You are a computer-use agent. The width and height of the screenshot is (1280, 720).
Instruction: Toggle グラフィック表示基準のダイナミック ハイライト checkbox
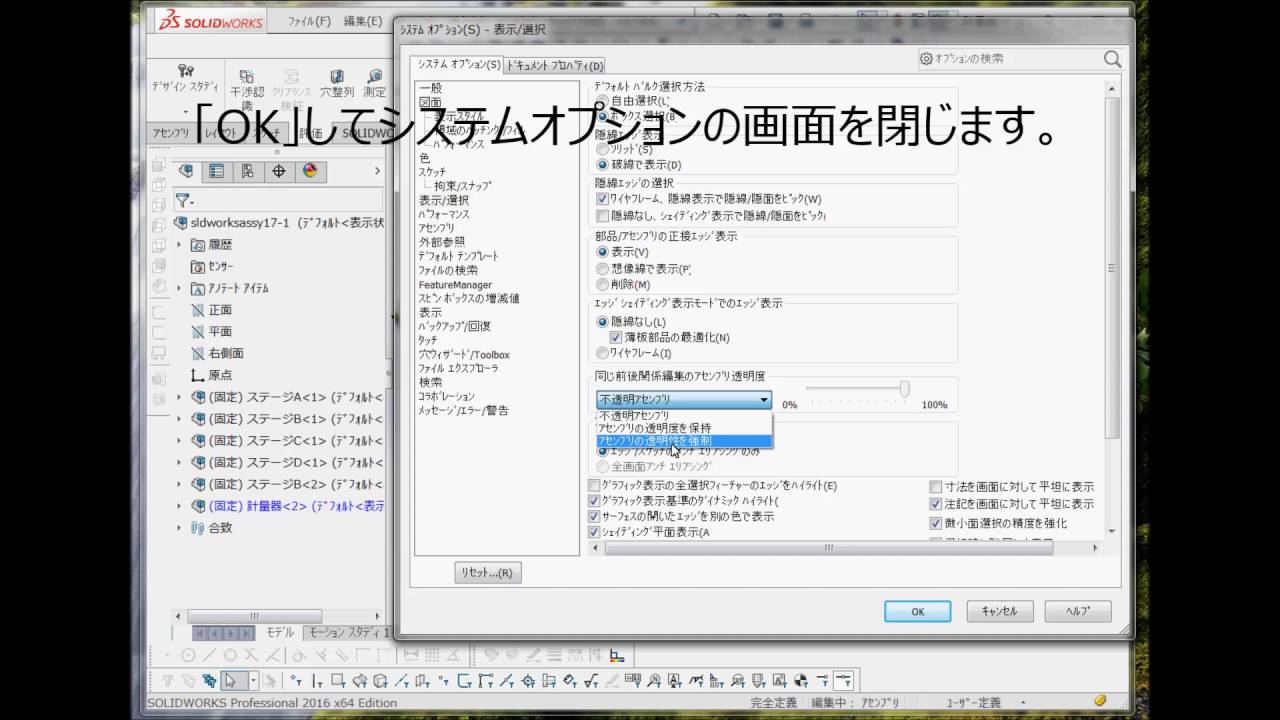coord(594,500)
